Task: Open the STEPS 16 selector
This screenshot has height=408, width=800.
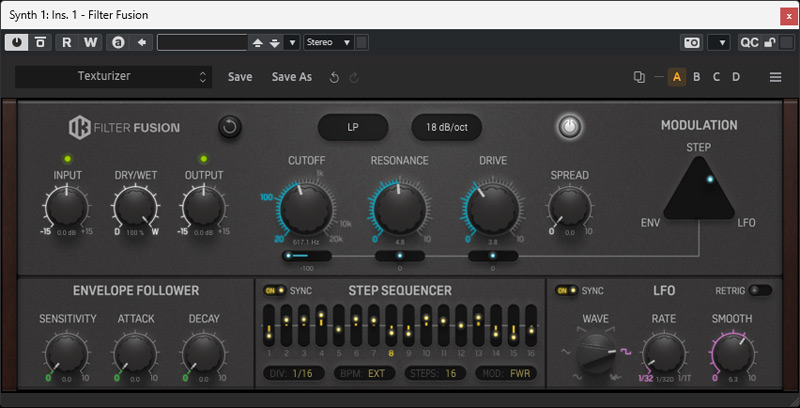Action: pyautogui.click(x=435, y=373)
